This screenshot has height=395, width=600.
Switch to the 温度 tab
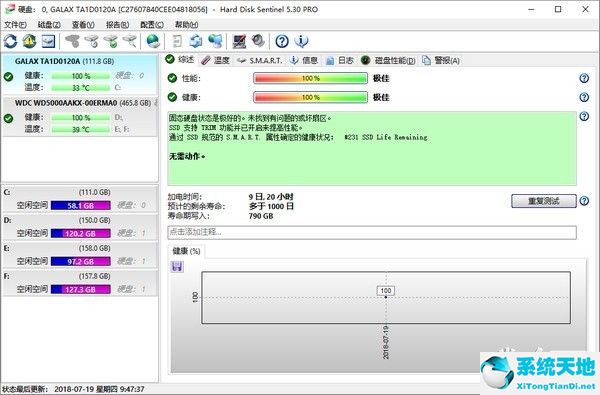tap(215, 60)
